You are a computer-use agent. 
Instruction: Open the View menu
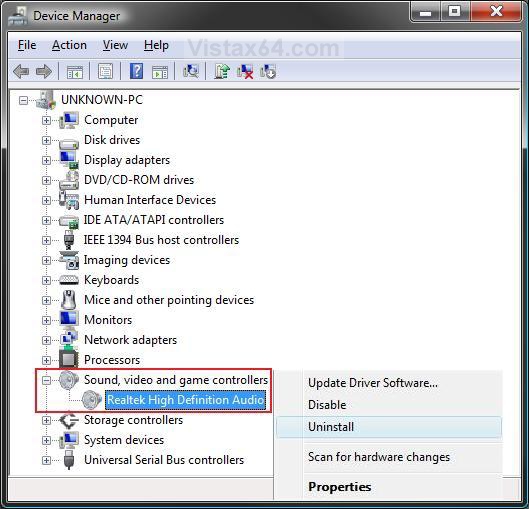(x=115, y=45)
